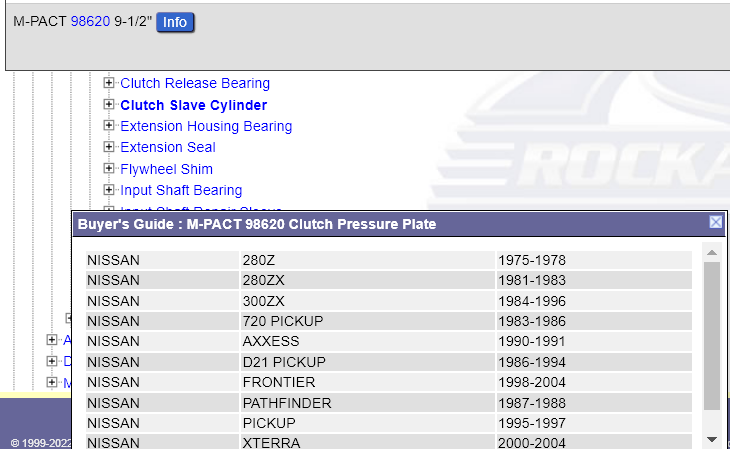This screenshot has height=449, width=730.
Task: Open the Extension Housing Bearing category
Action: click(206, 126)
